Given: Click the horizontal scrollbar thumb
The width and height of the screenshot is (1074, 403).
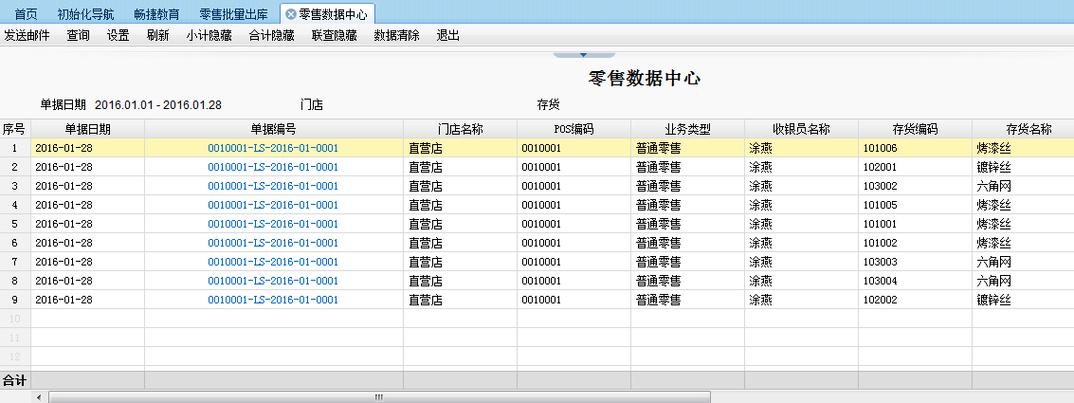Looking at the screenshot, I should point(379,398).
